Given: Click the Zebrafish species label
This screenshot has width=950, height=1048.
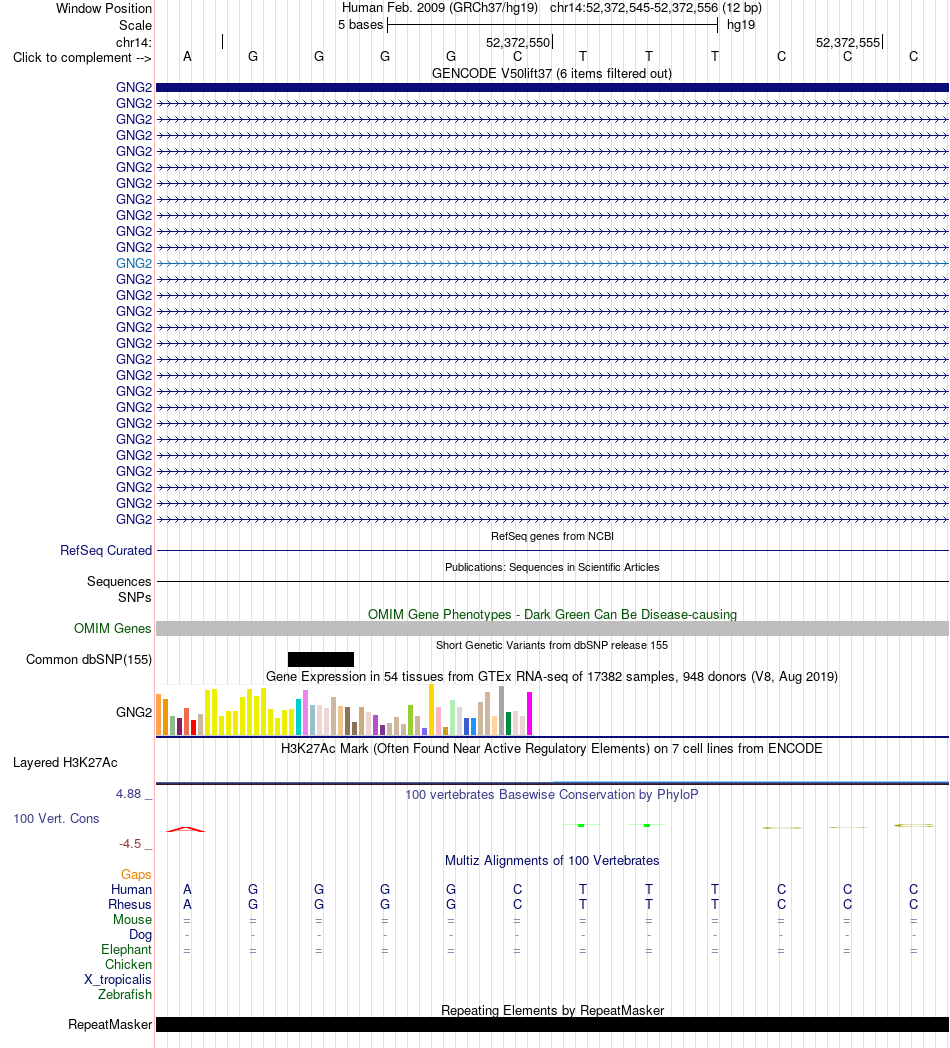Looking at the screenshot, I should click(x=125, y=995).
